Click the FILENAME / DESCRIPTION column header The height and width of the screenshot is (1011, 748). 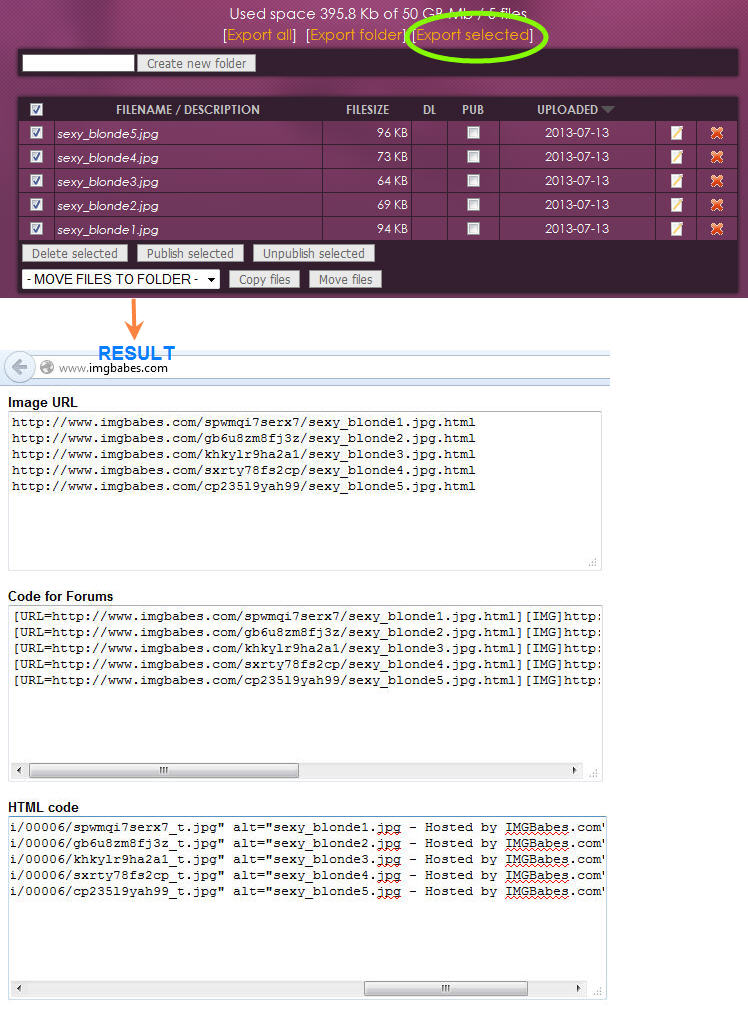[x=188, y=110]
